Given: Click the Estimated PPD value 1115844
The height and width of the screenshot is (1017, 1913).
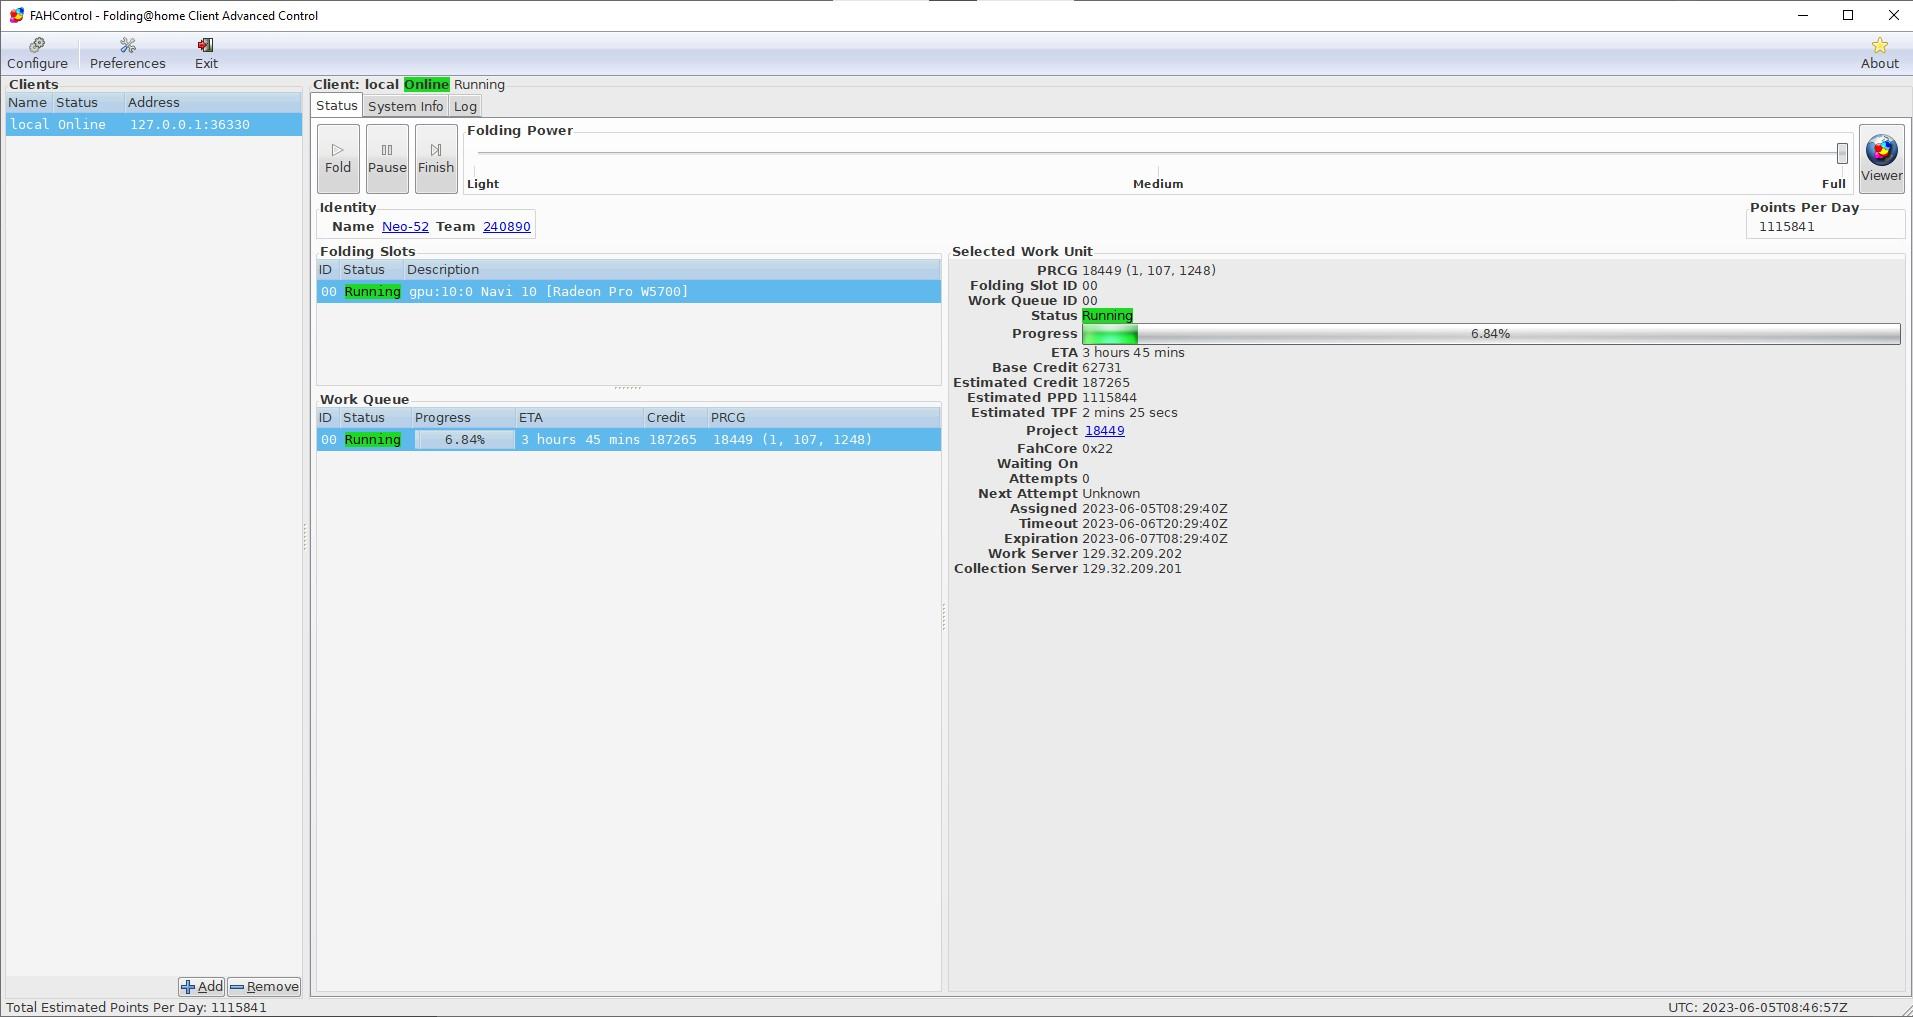Looking at the screenshot, I should pos(1109,398).
